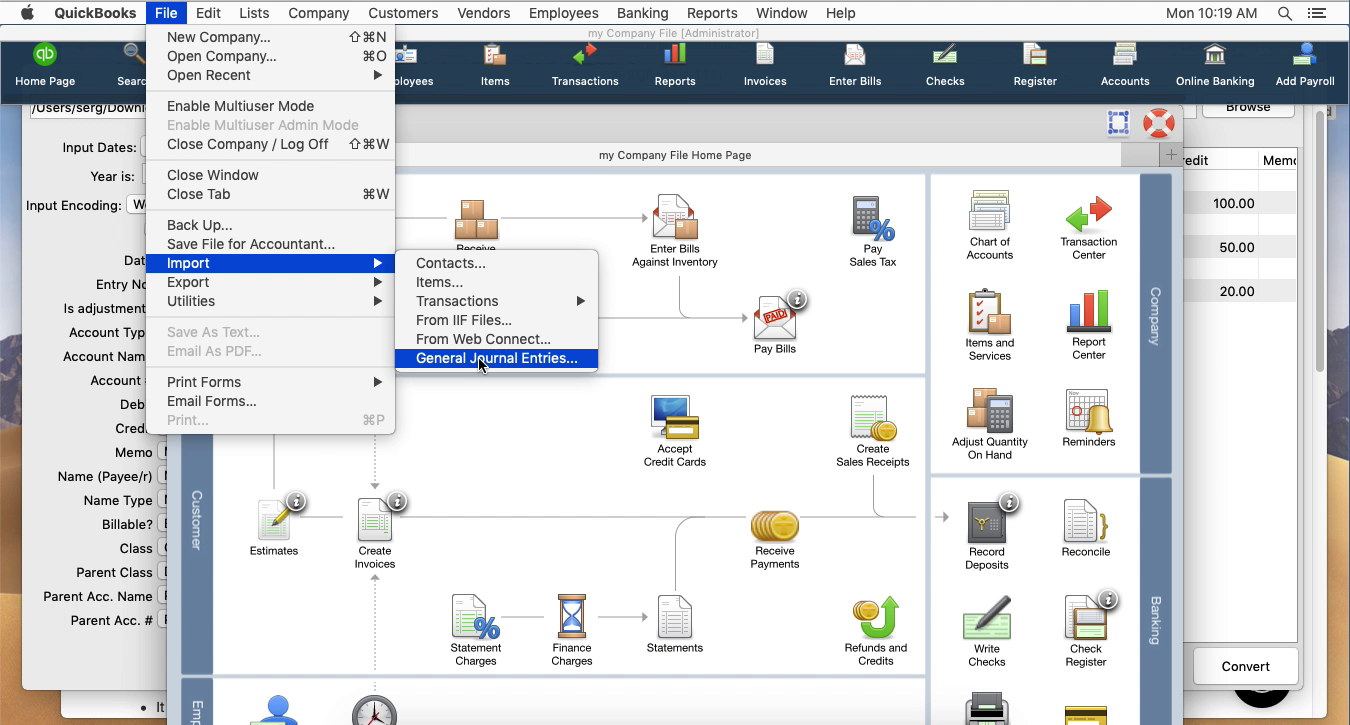Click the life preserver help icon
The height and width of the screenshot is (725, 1350).
click(x=1158, y=124)
